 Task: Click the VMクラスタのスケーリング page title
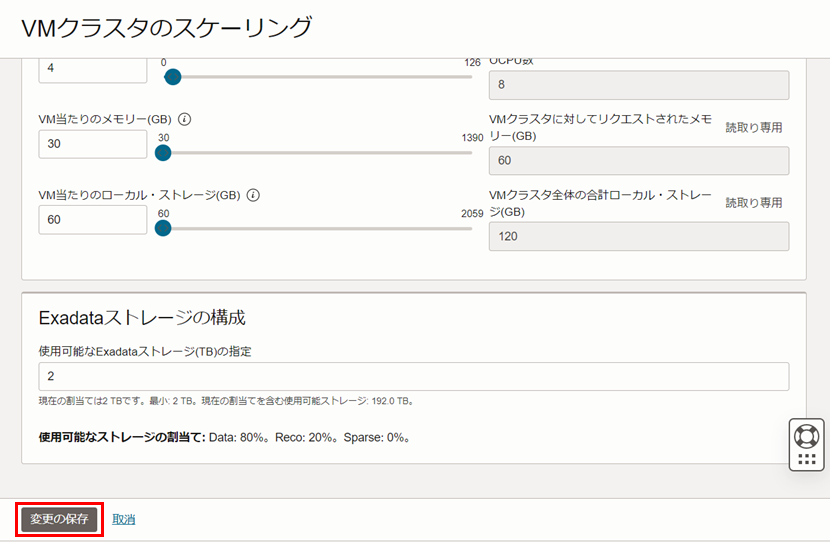click(x=166, y=28)
